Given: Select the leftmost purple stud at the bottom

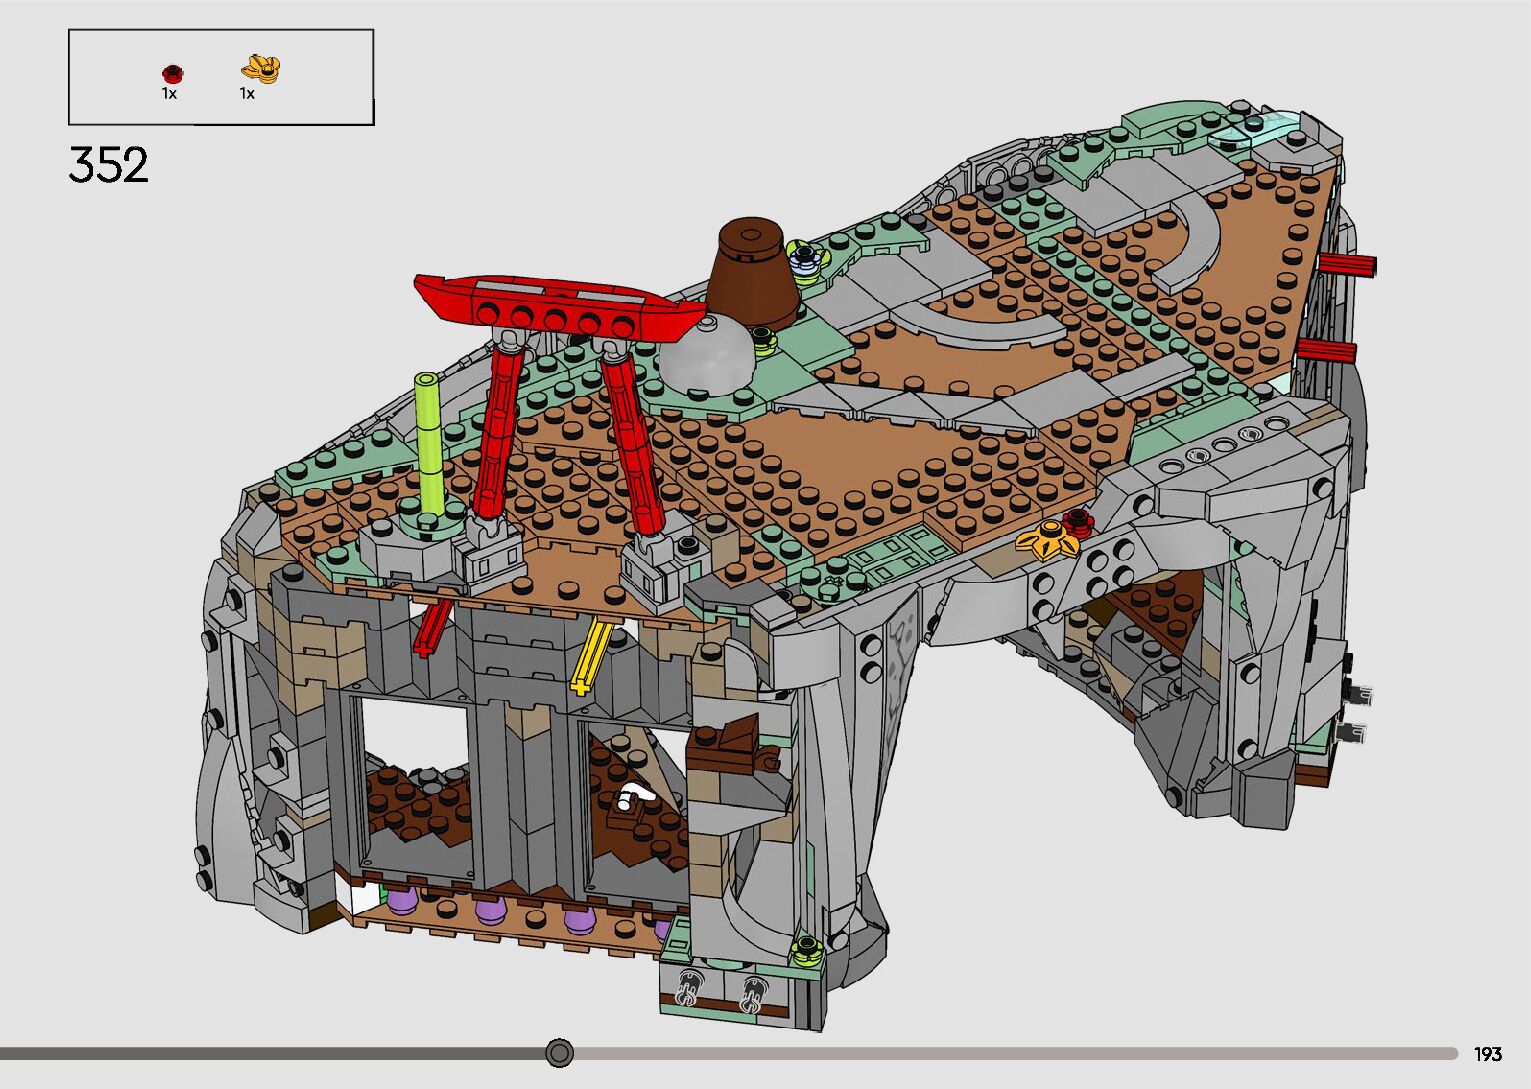Looking at the screenshot, I should click(401, 900).
